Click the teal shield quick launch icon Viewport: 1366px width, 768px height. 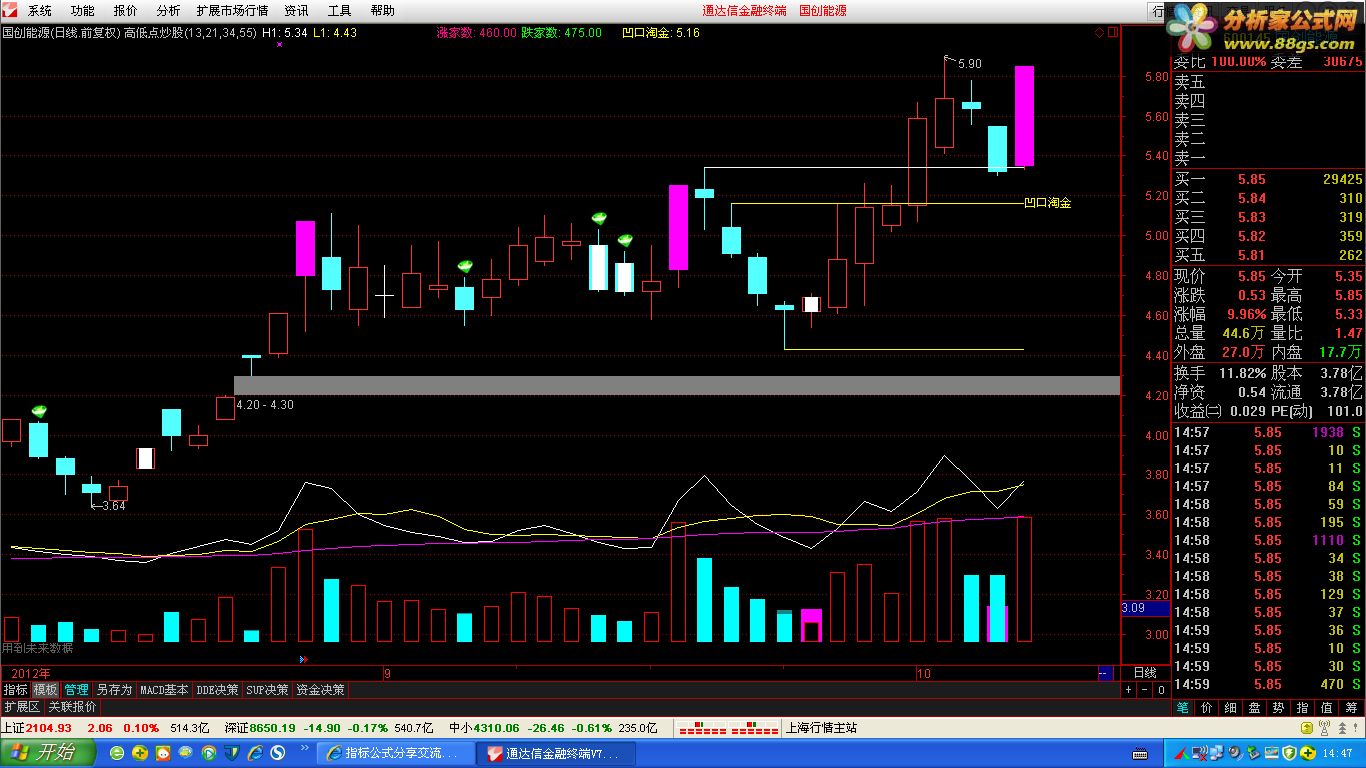231,753
